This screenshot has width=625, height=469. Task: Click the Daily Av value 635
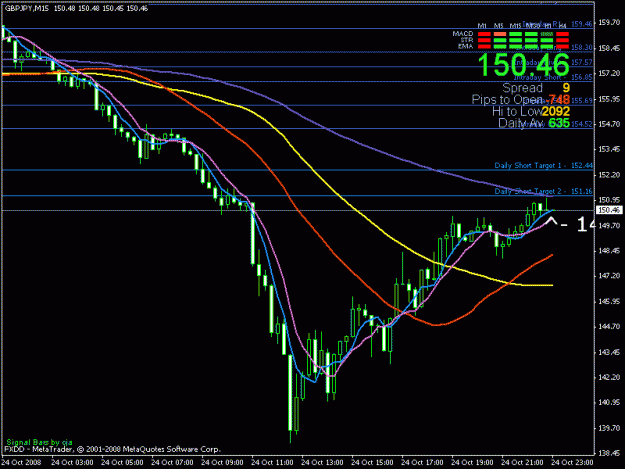[559, 123]
